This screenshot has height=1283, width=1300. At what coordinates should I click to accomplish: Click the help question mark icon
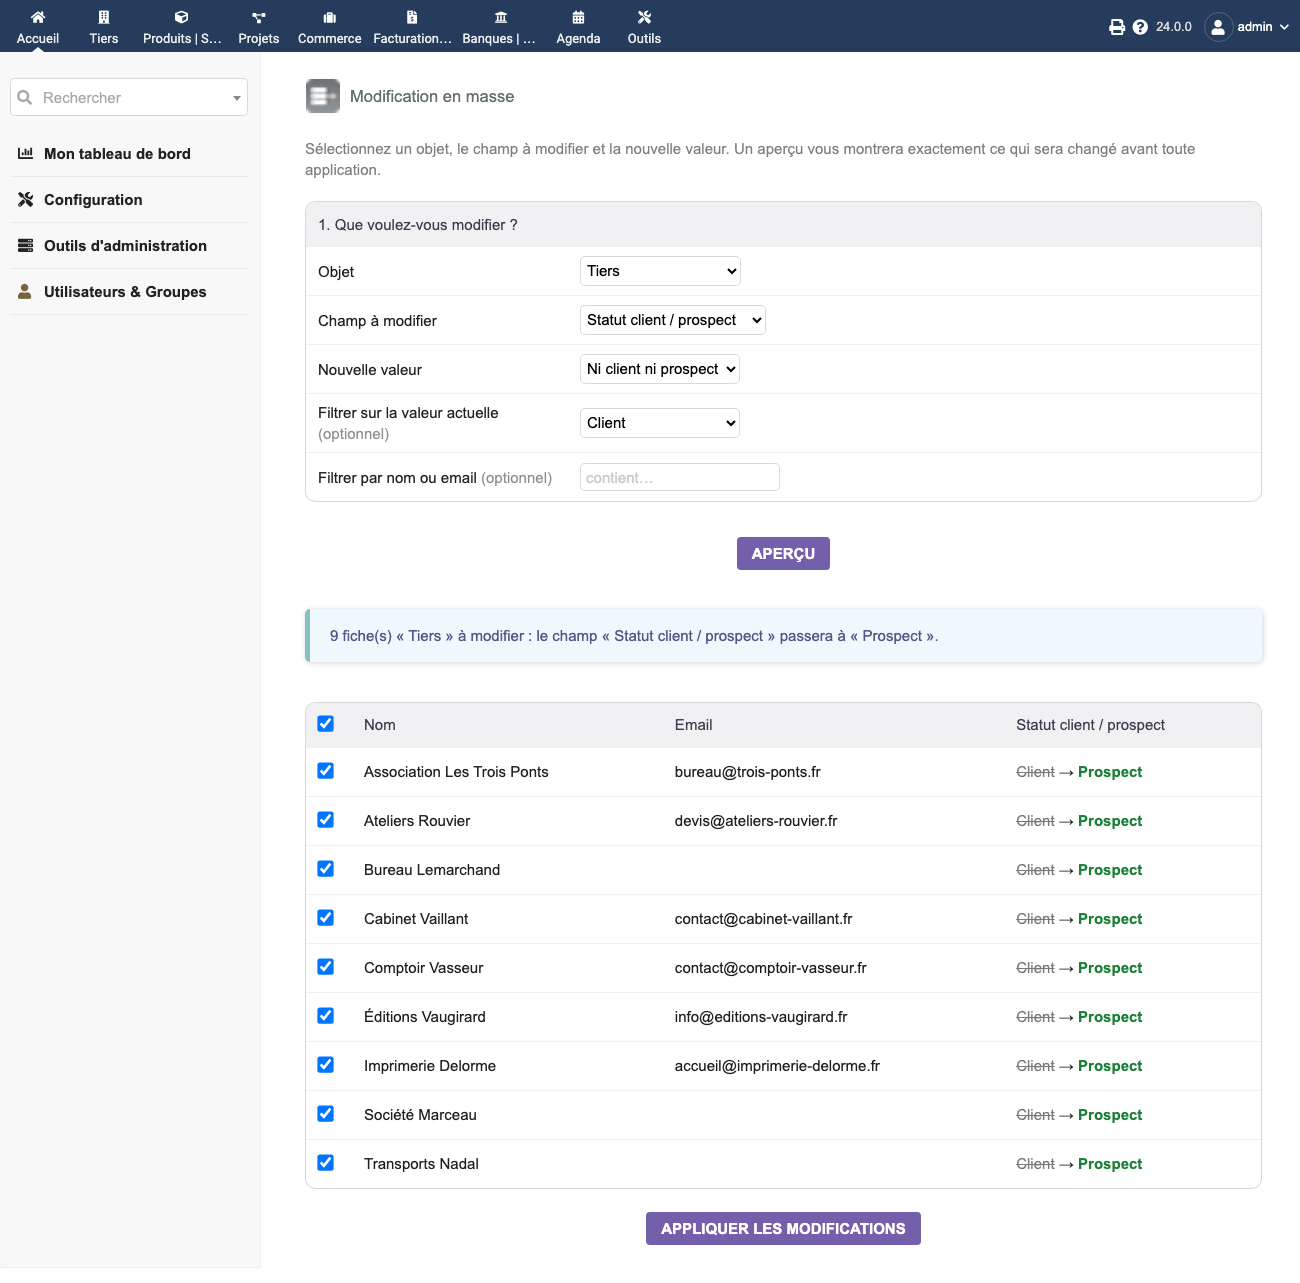click(1140, 27)
